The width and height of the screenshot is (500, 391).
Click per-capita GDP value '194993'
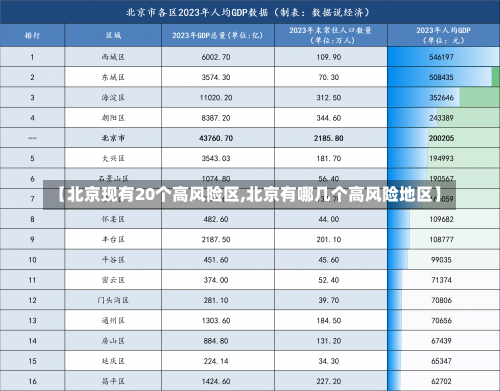click(x=441, y=158)
